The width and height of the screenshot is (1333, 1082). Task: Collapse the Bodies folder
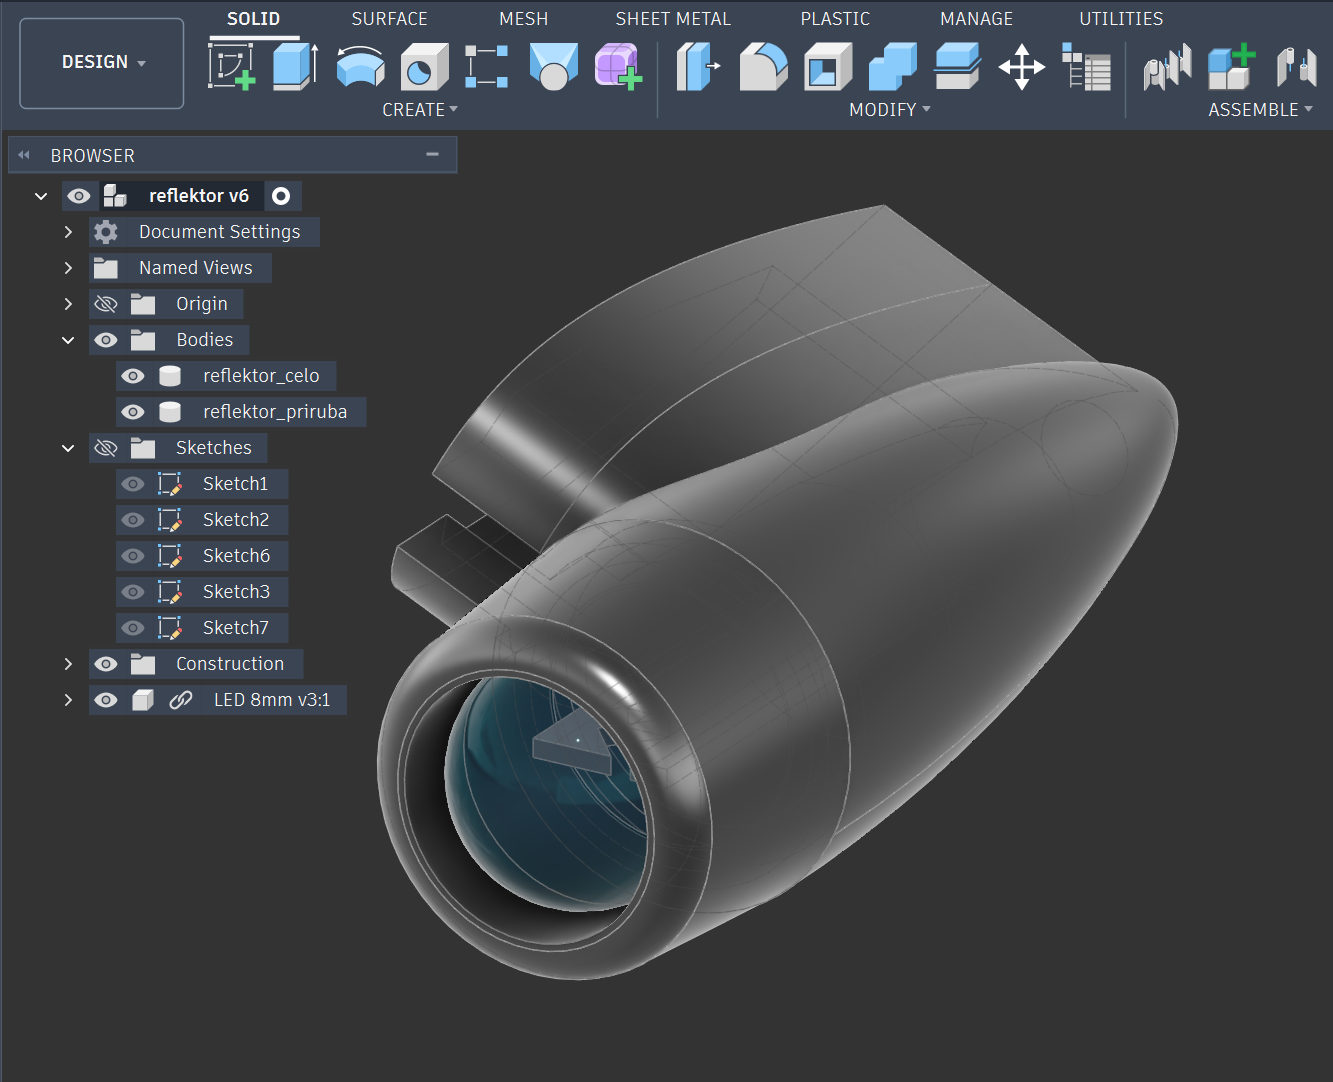point(68,340)
